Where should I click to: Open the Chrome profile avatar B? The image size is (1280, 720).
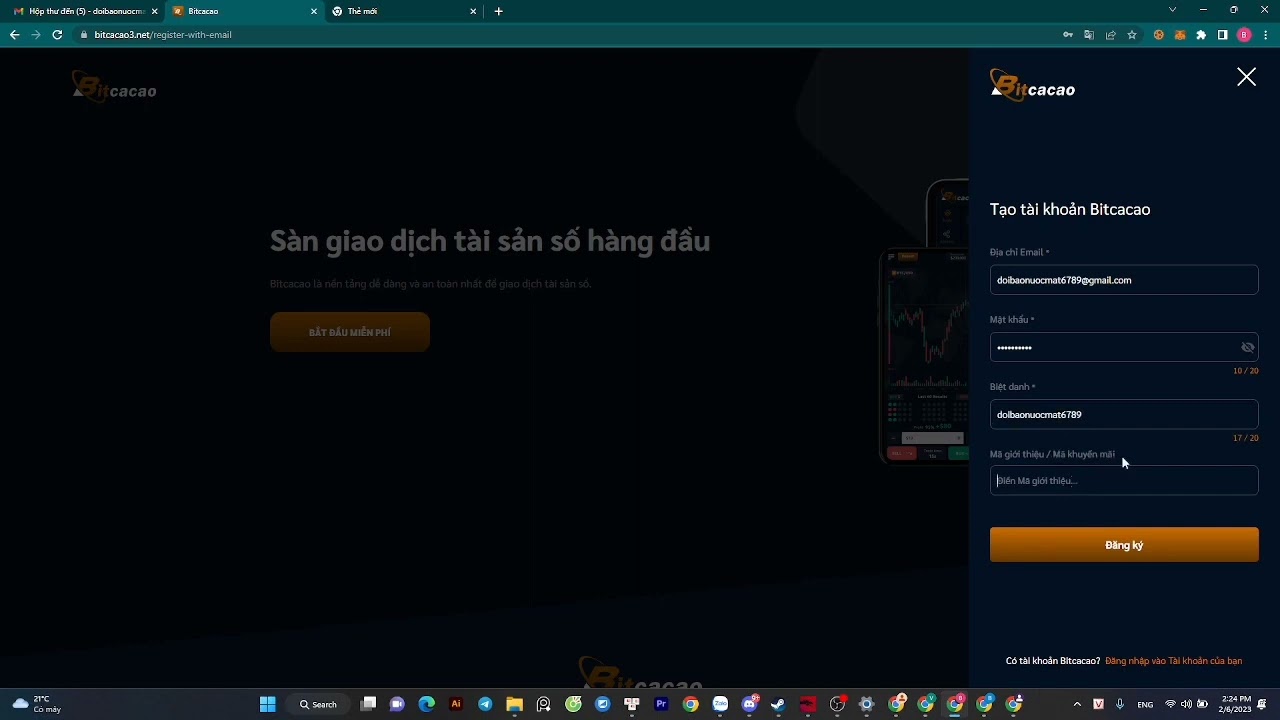[1244, 35]
